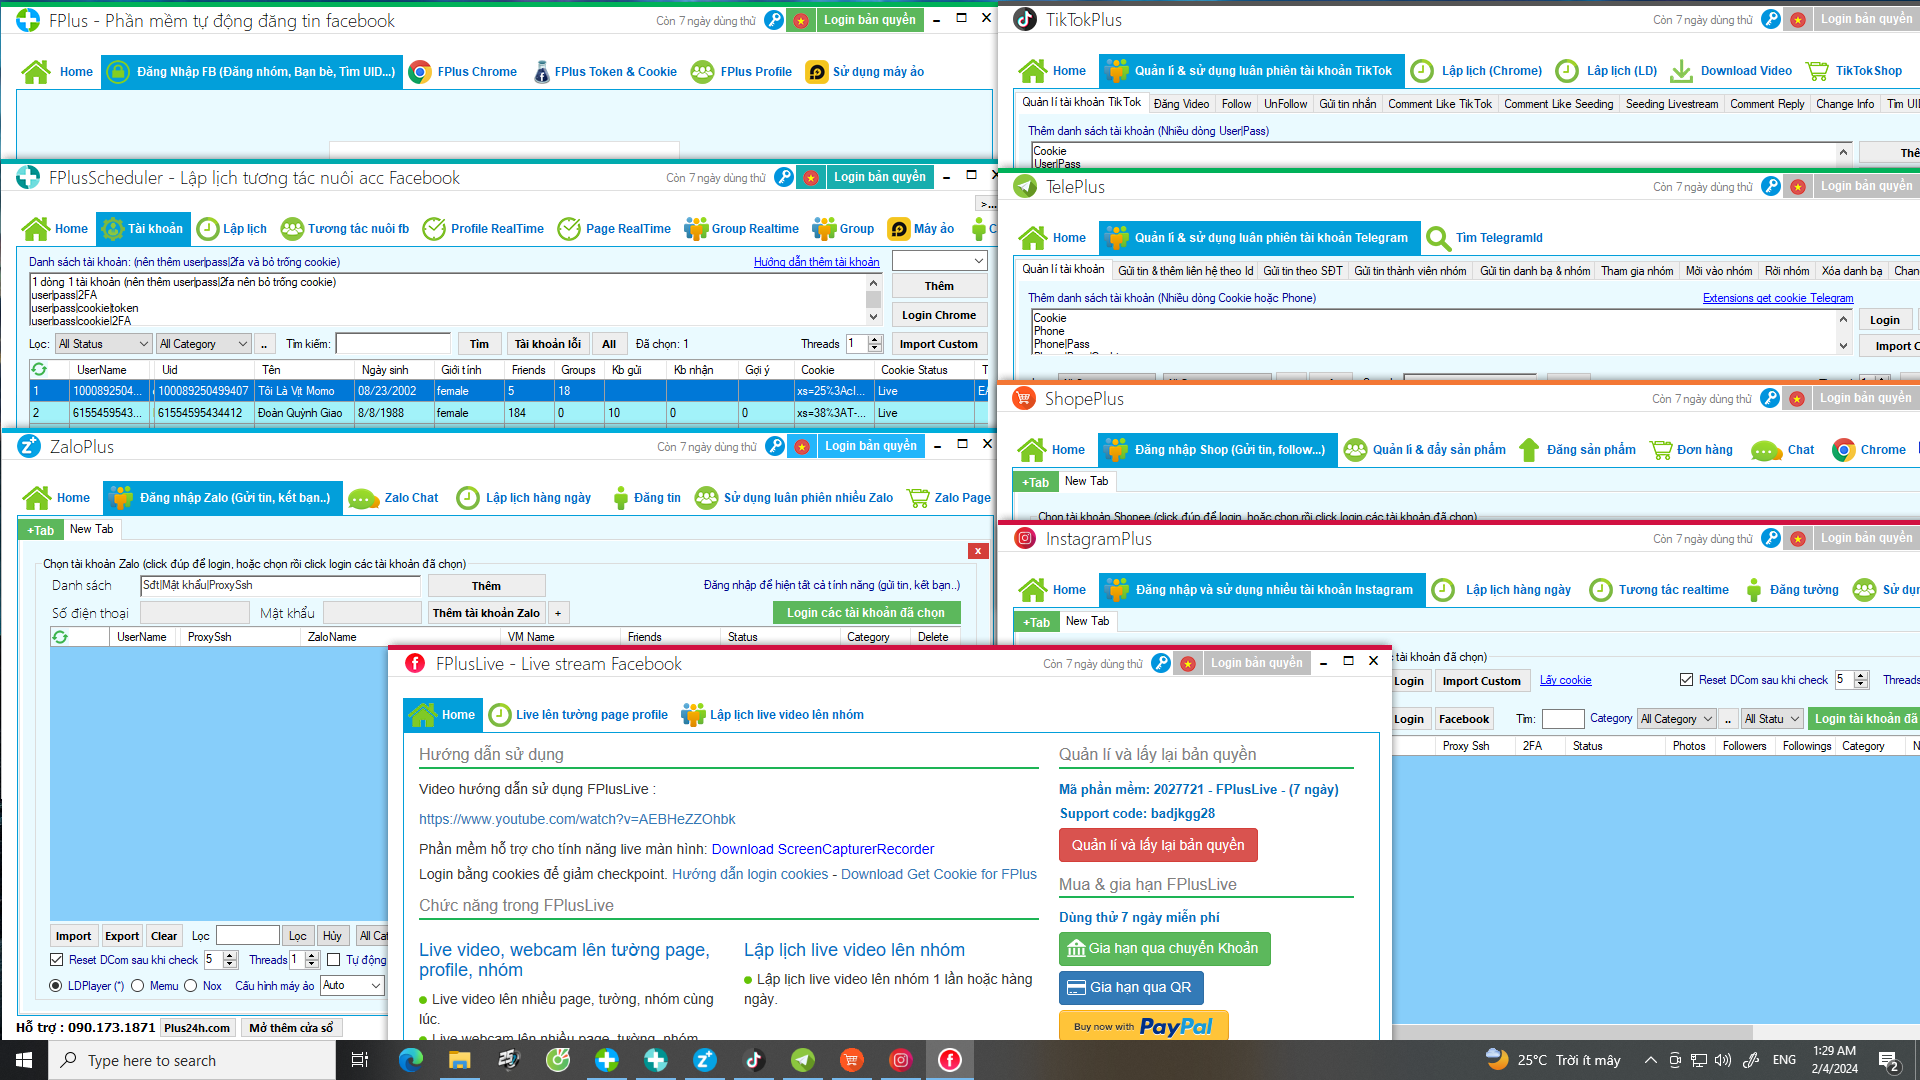Image resolution: width=1920 pixels, height=1080 pixels.
Task: Click Login Chrome button in FPlusScheduler
Action: (939, 315)
